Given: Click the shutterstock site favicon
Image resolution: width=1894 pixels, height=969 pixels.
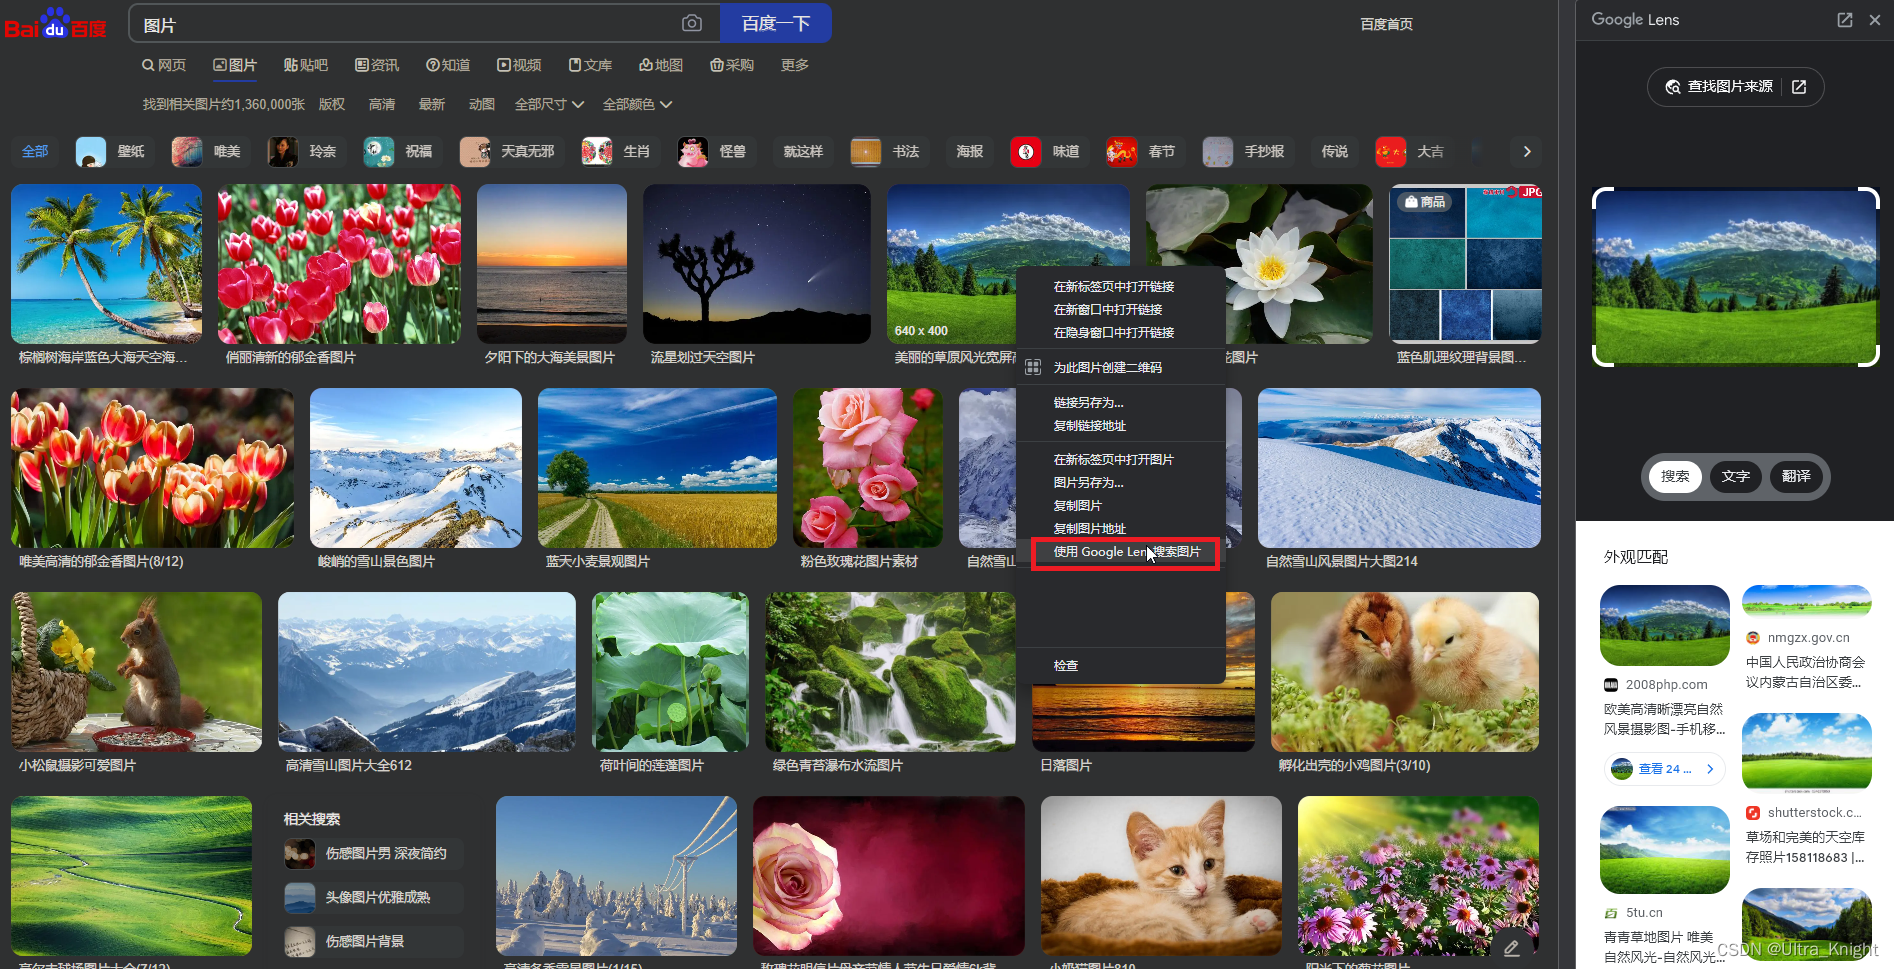Looking at the screenshot, I should point(1753,813).
